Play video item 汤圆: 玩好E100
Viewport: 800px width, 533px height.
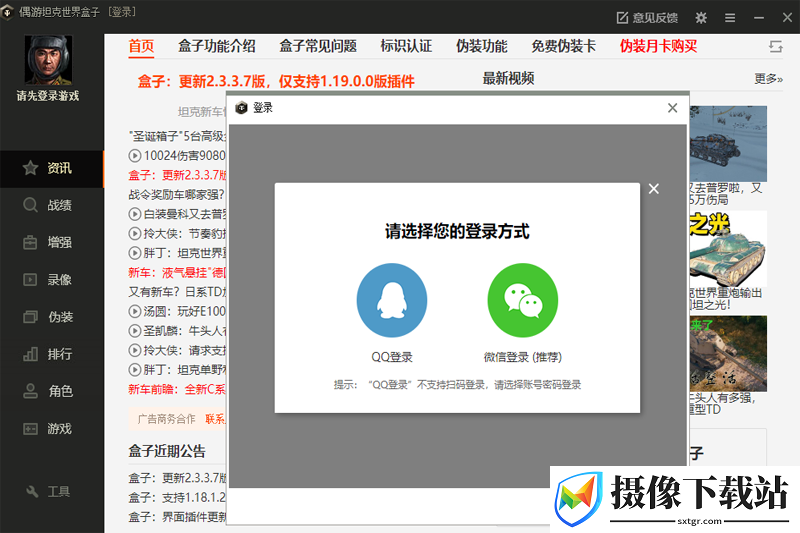click(177, 311)
